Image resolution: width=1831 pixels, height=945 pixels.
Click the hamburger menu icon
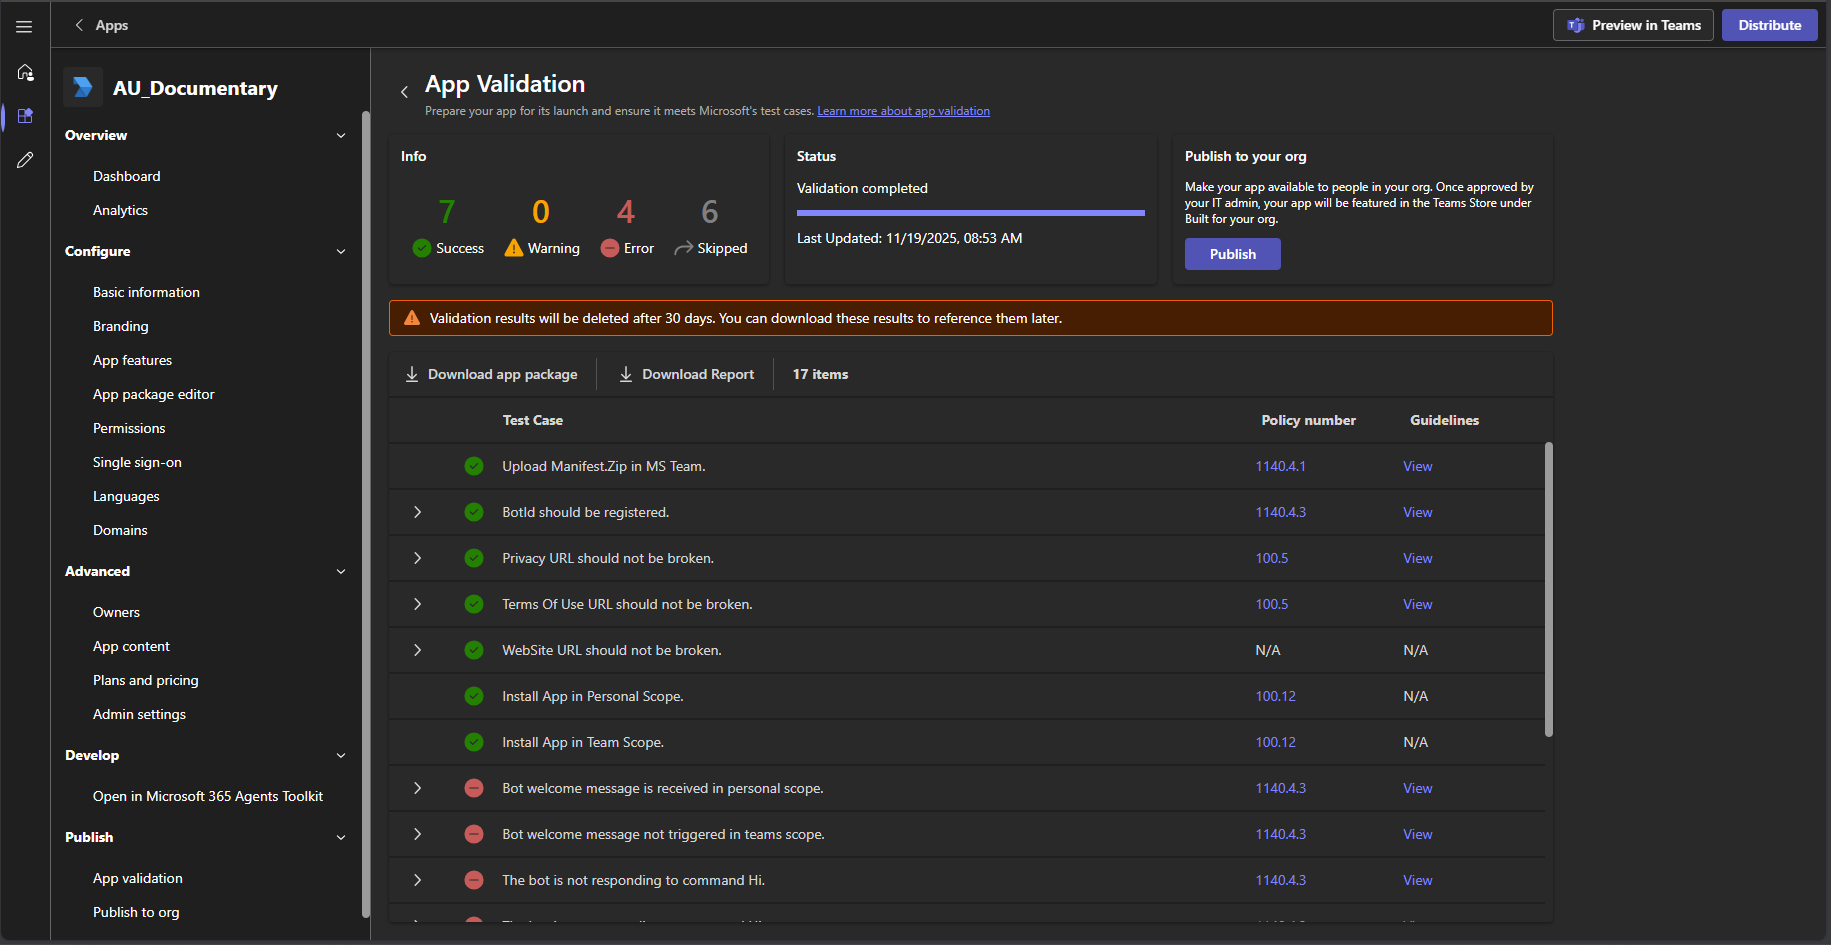(24, 27)
